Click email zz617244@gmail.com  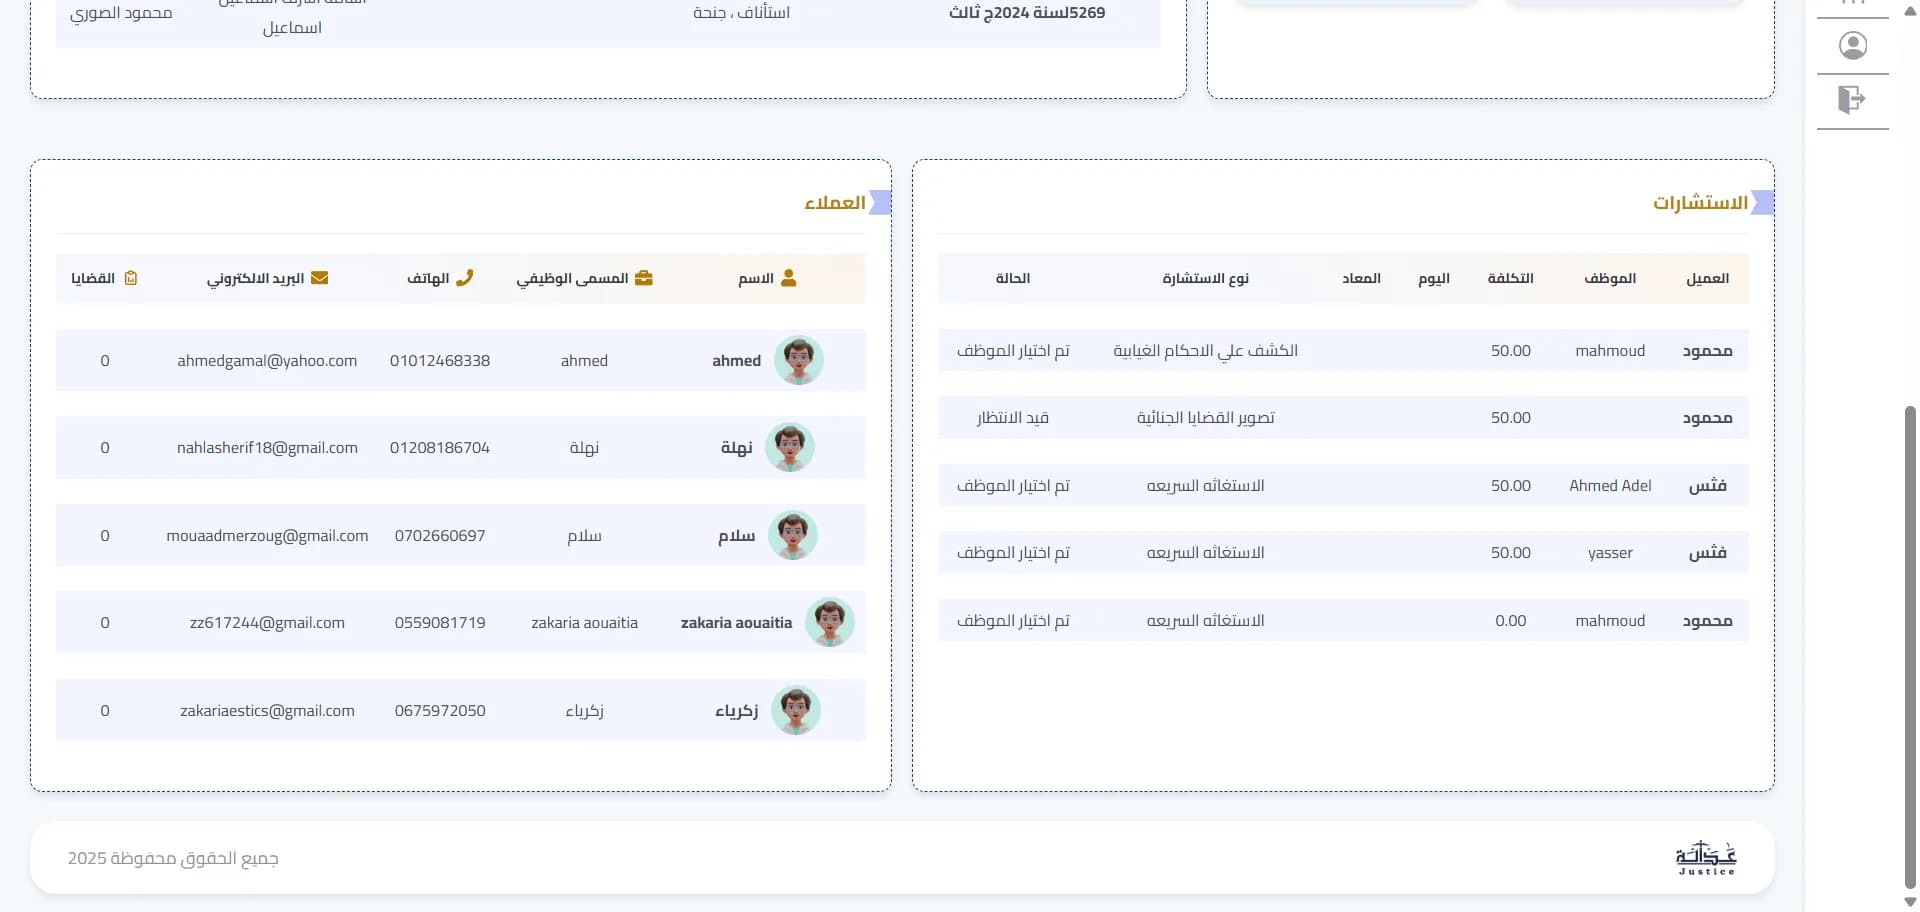(267, 623)
